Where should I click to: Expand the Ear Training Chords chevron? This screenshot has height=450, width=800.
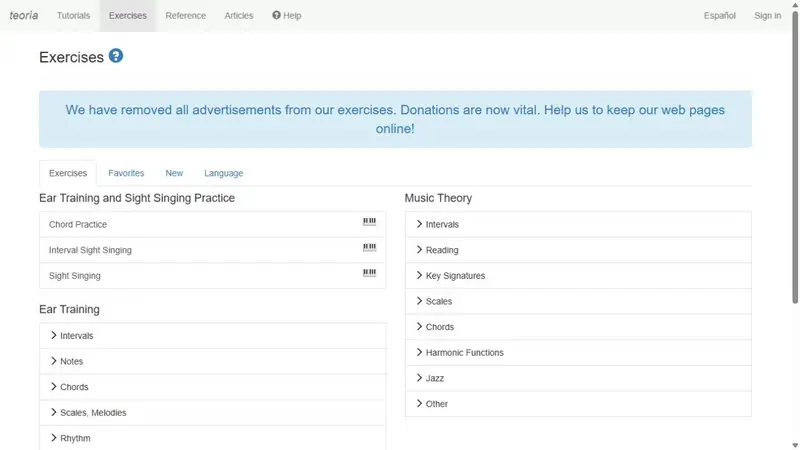54,386
